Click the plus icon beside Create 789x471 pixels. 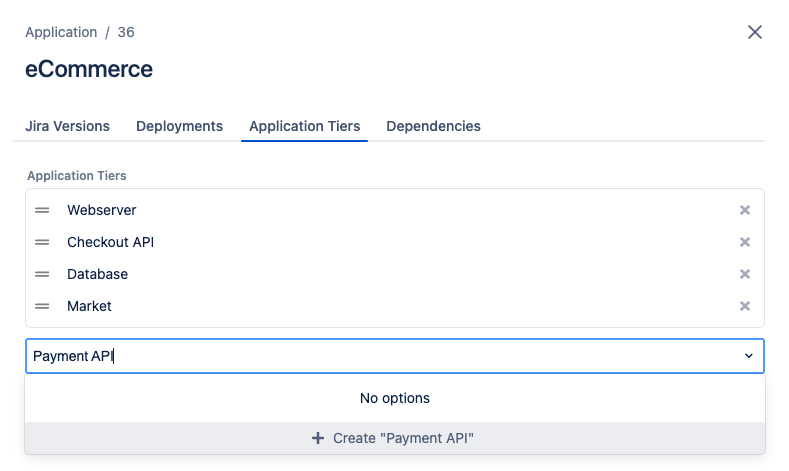coord(318,438)
